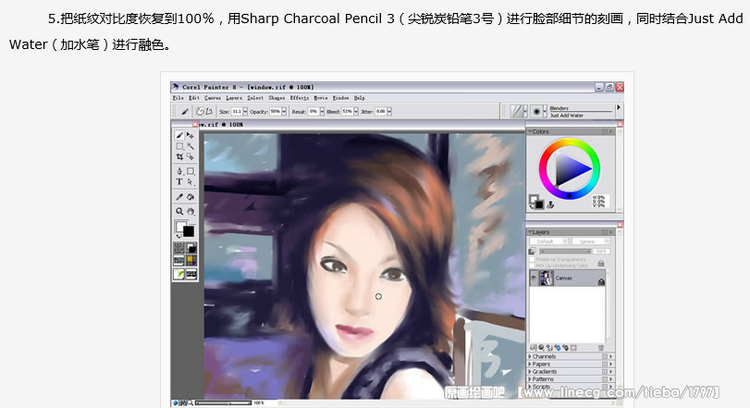Click the swap colors icon in toolbox

coord(179,236)
